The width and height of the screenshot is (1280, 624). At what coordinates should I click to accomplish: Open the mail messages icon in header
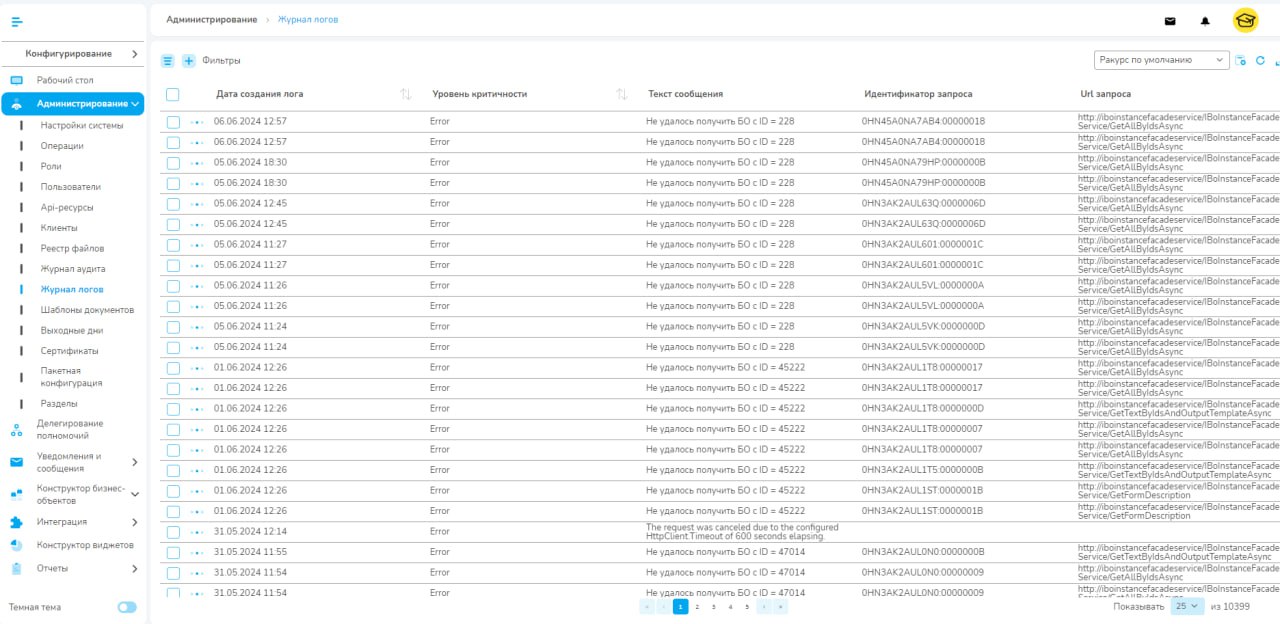click(x=1170, y=20)
